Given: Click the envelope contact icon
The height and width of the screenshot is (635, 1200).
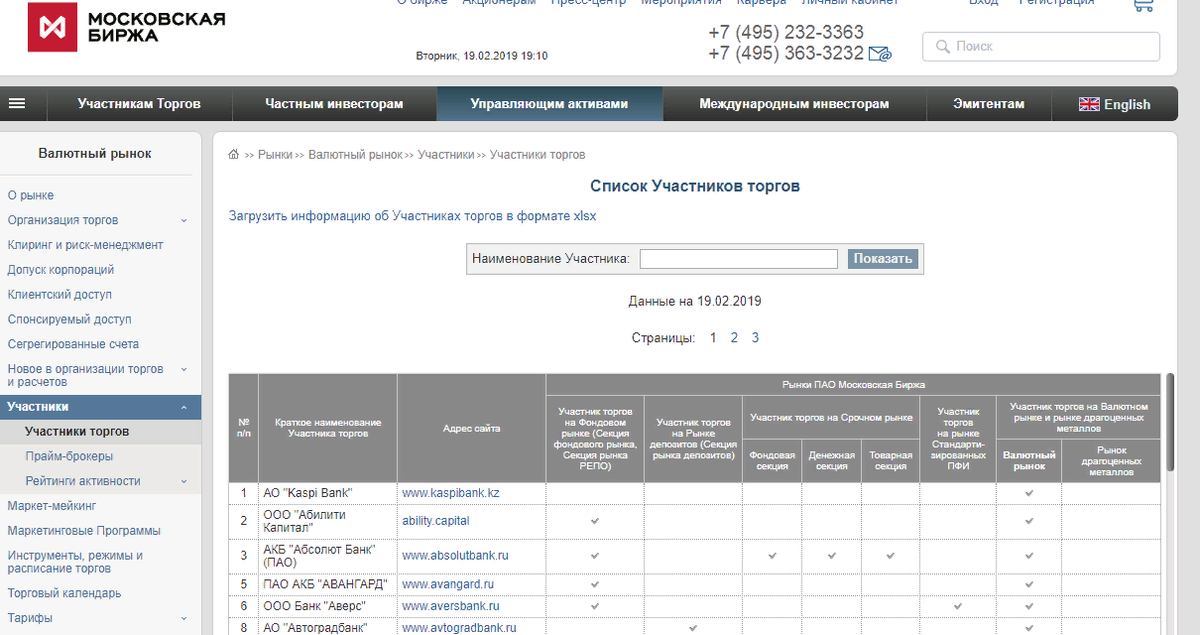Looking at the screenshot, I should point(880,54).
